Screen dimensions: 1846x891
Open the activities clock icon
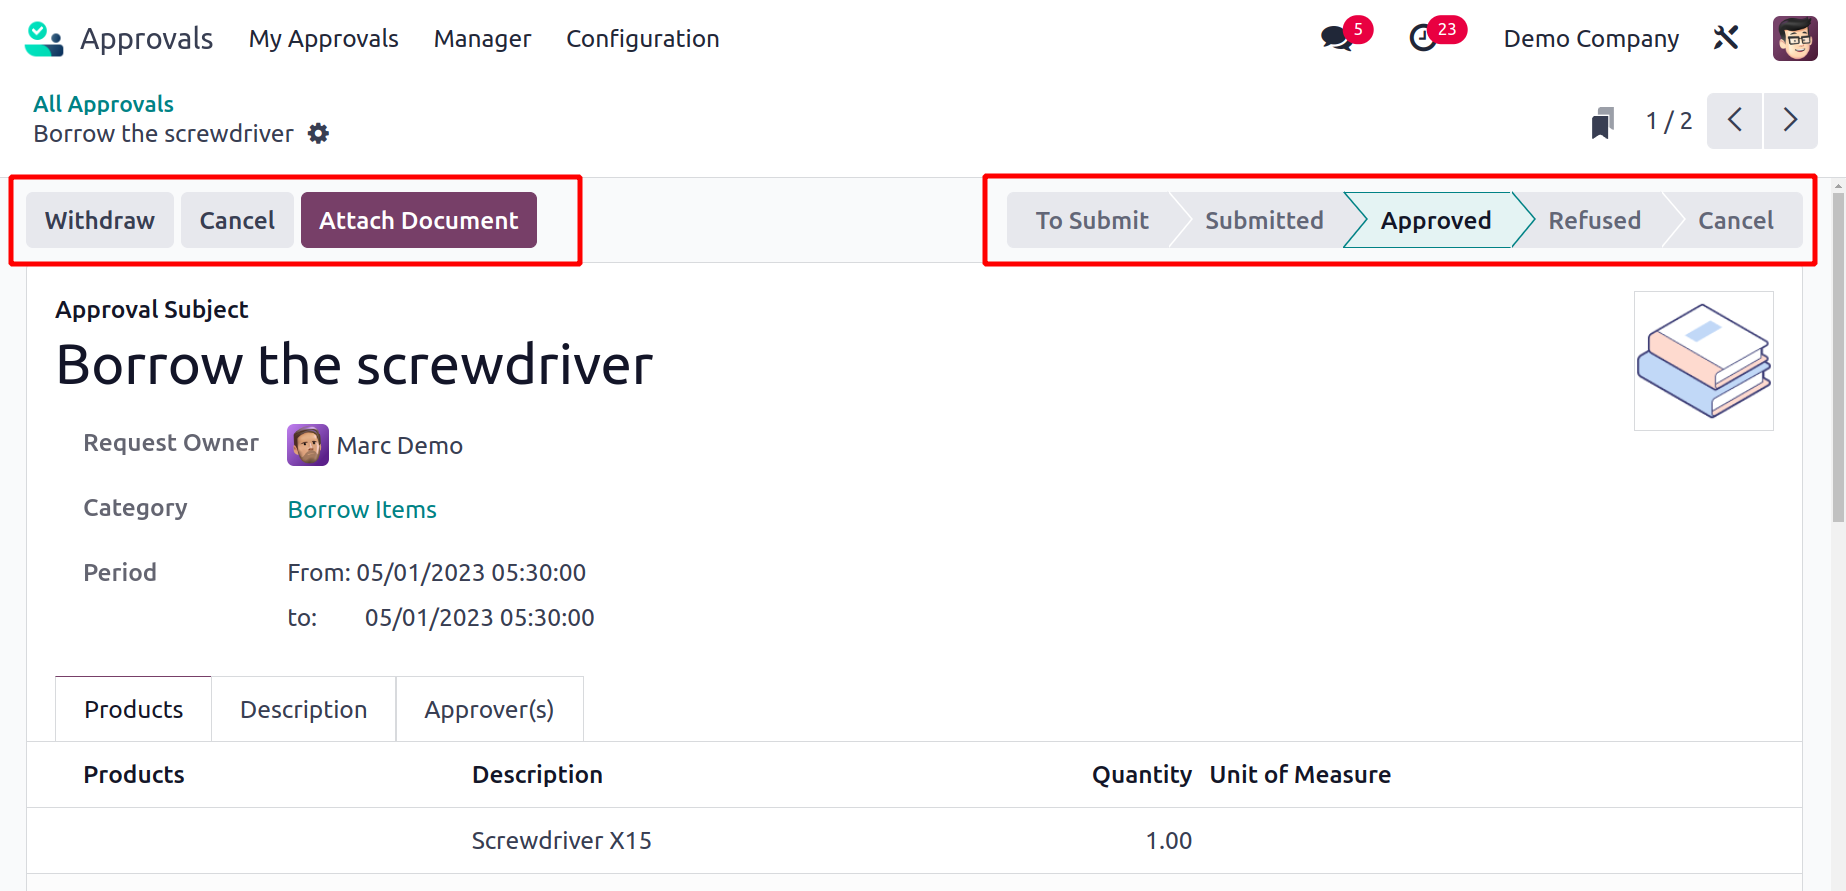pos(1422,39)
